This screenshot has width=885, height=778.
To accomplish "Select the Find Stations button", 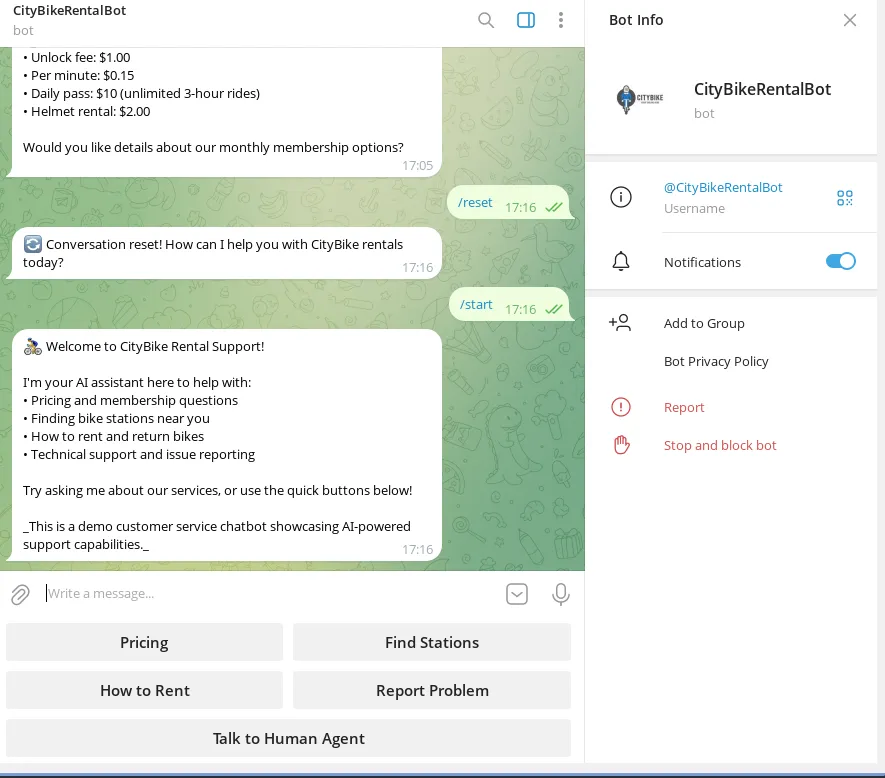I will point(432,642).
